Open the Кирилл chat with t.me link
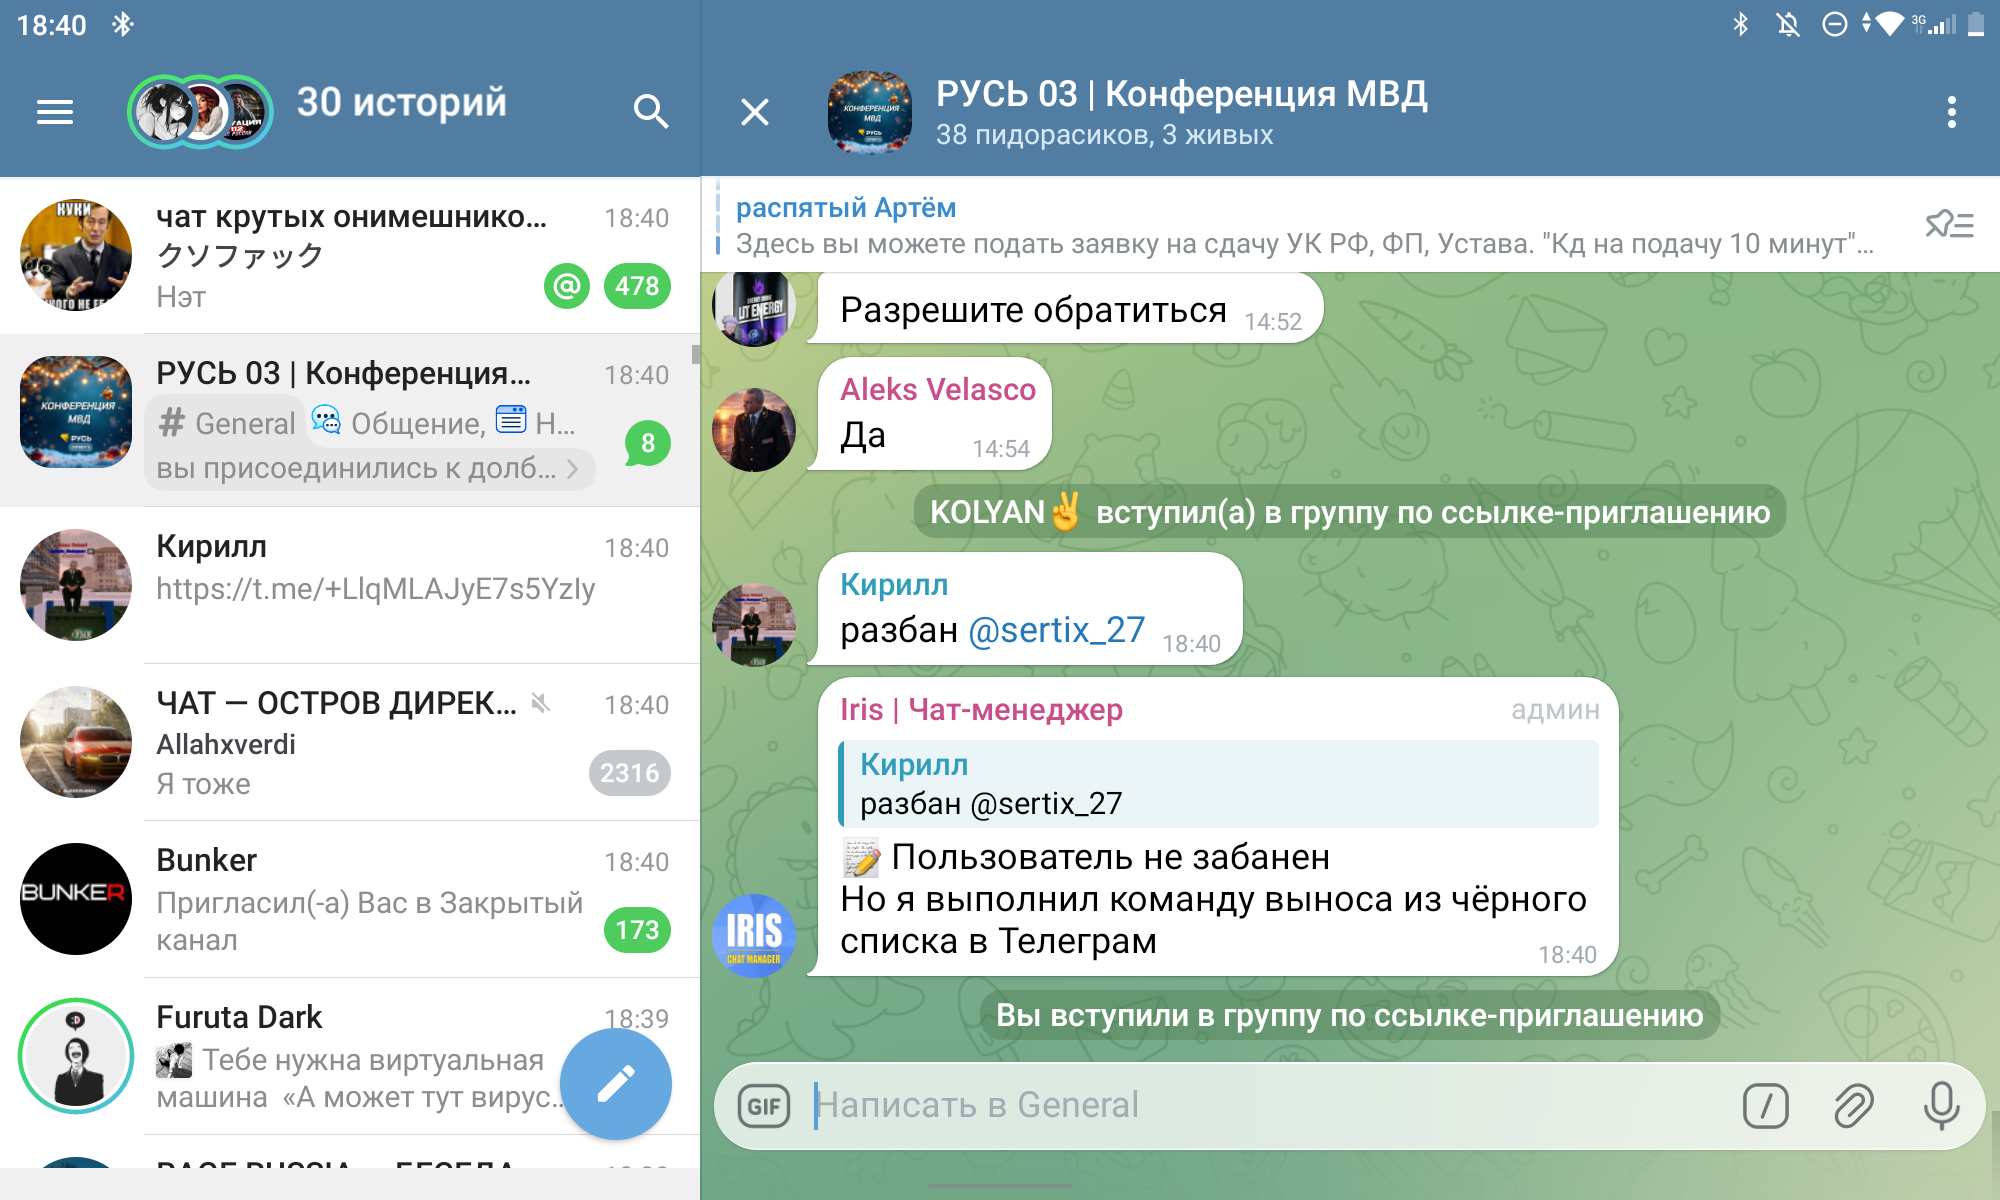 (350, 585)
